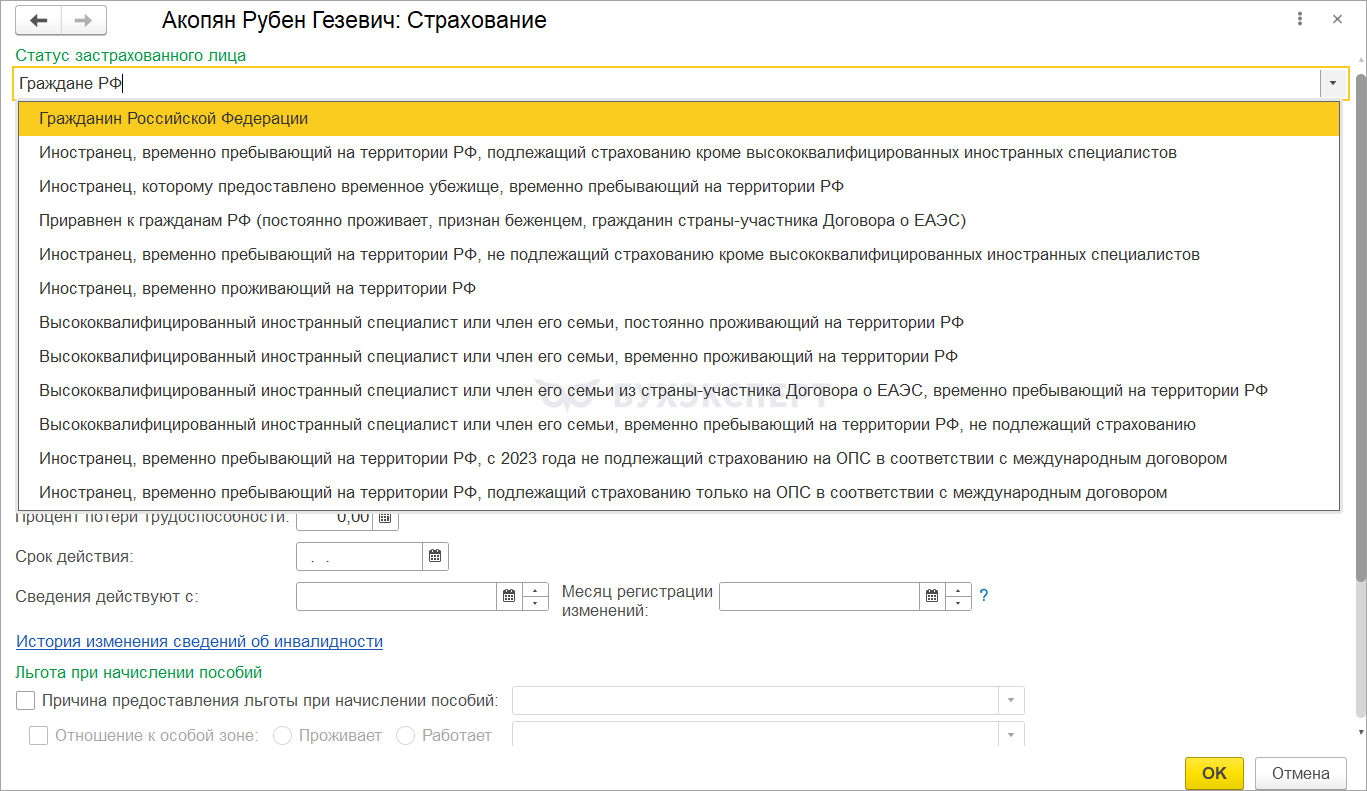Toggle Отношение к особой зоне checkbox
Image resolution: width=1367 pixels, height=791 pixels.
tap(38, 735)
